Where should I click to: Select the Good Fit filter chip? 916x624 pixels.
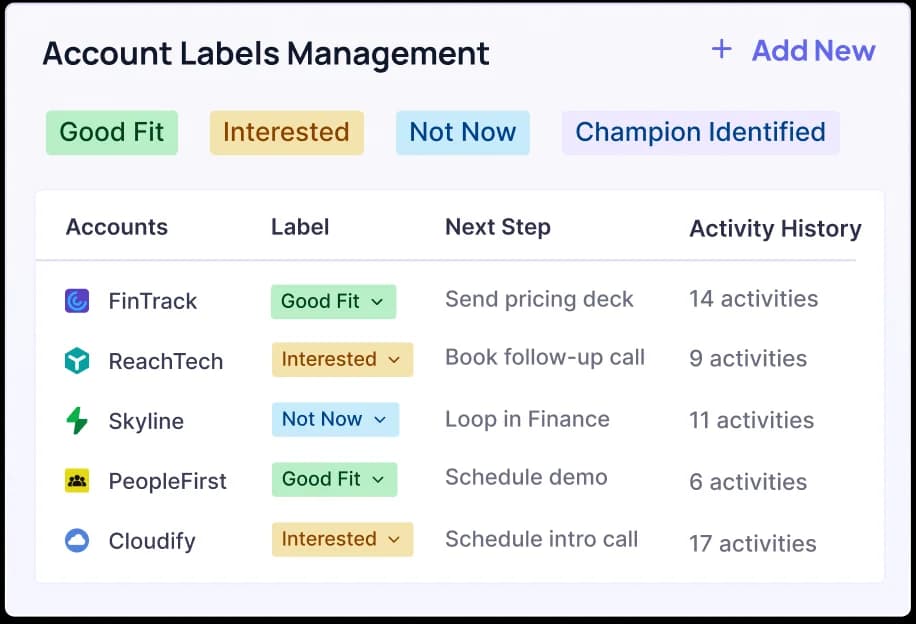click(x=111, y=131)
